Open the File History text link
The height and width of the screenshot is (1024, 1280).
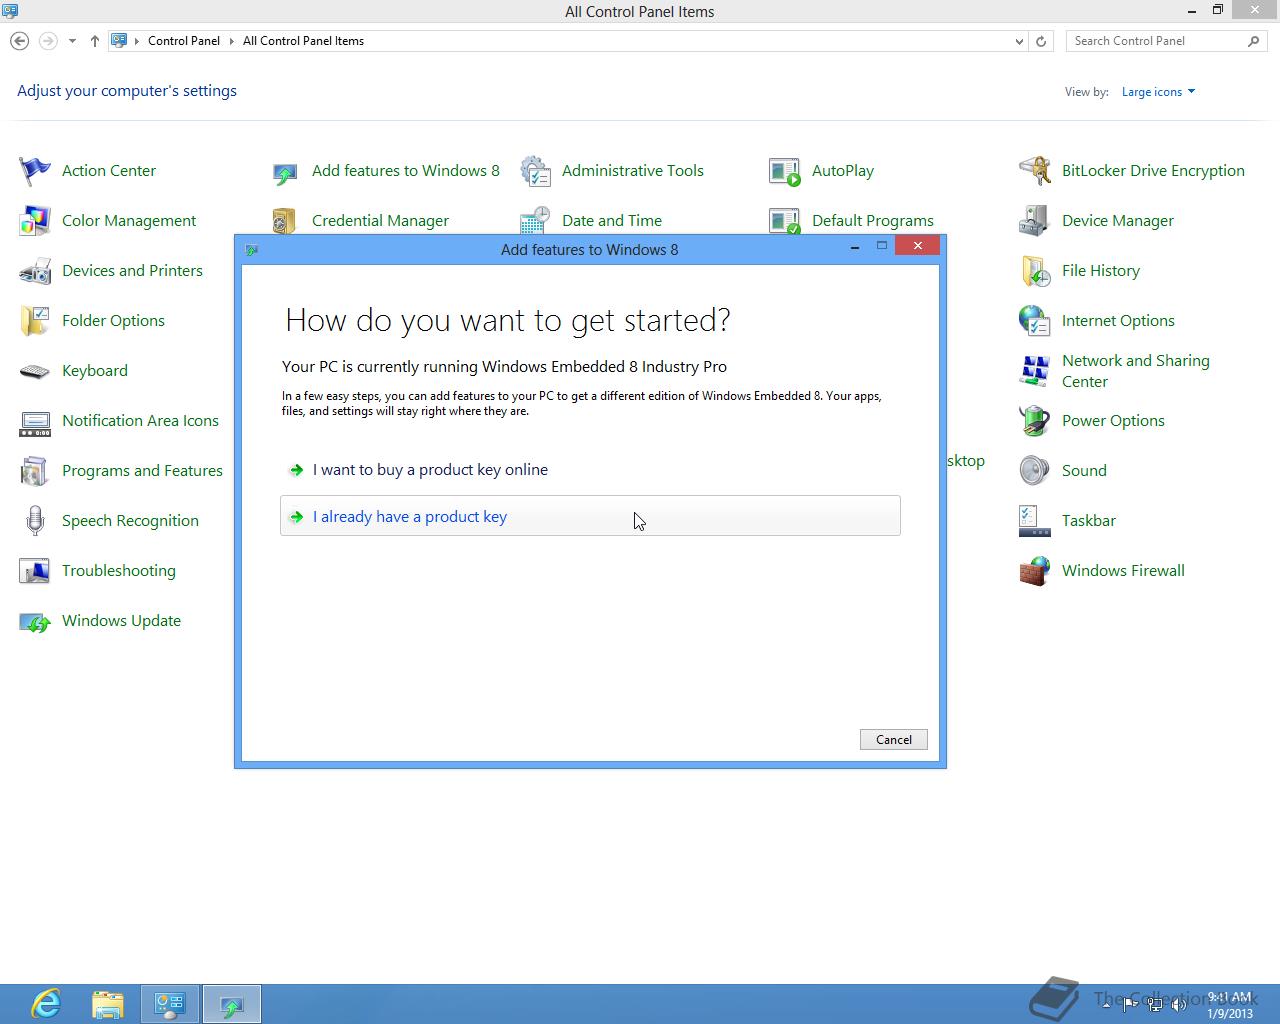(1101, 271)
